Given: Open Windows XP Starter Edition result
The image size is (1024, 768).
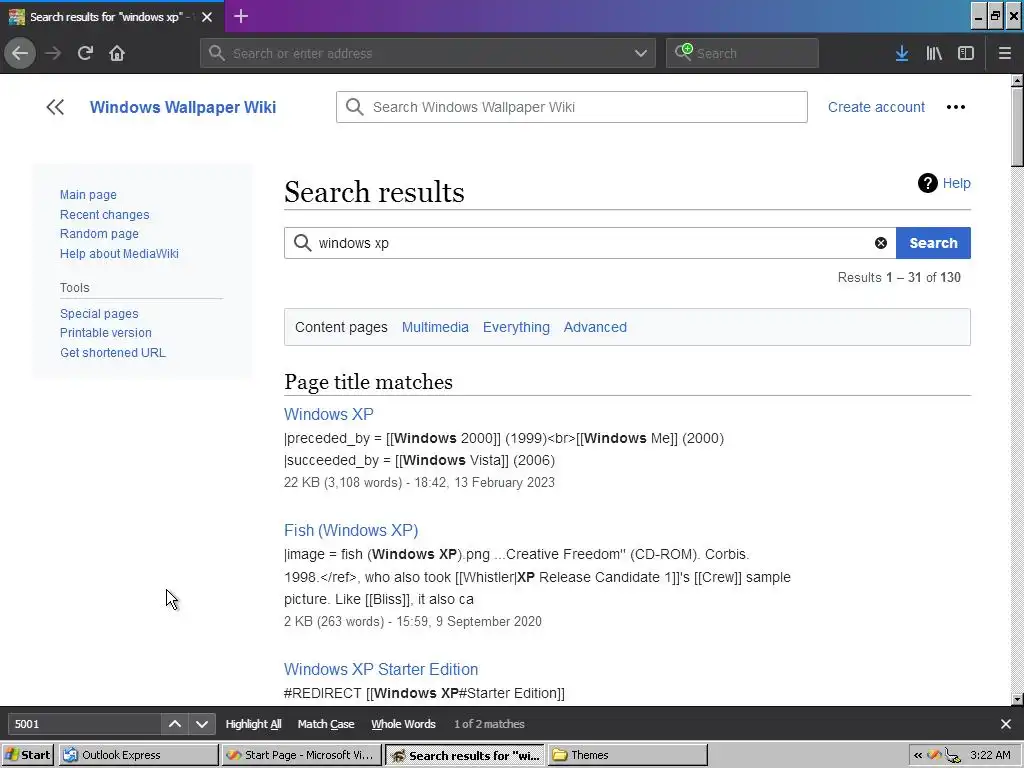Looking at the screenshot, I should [x=381, y=669].
